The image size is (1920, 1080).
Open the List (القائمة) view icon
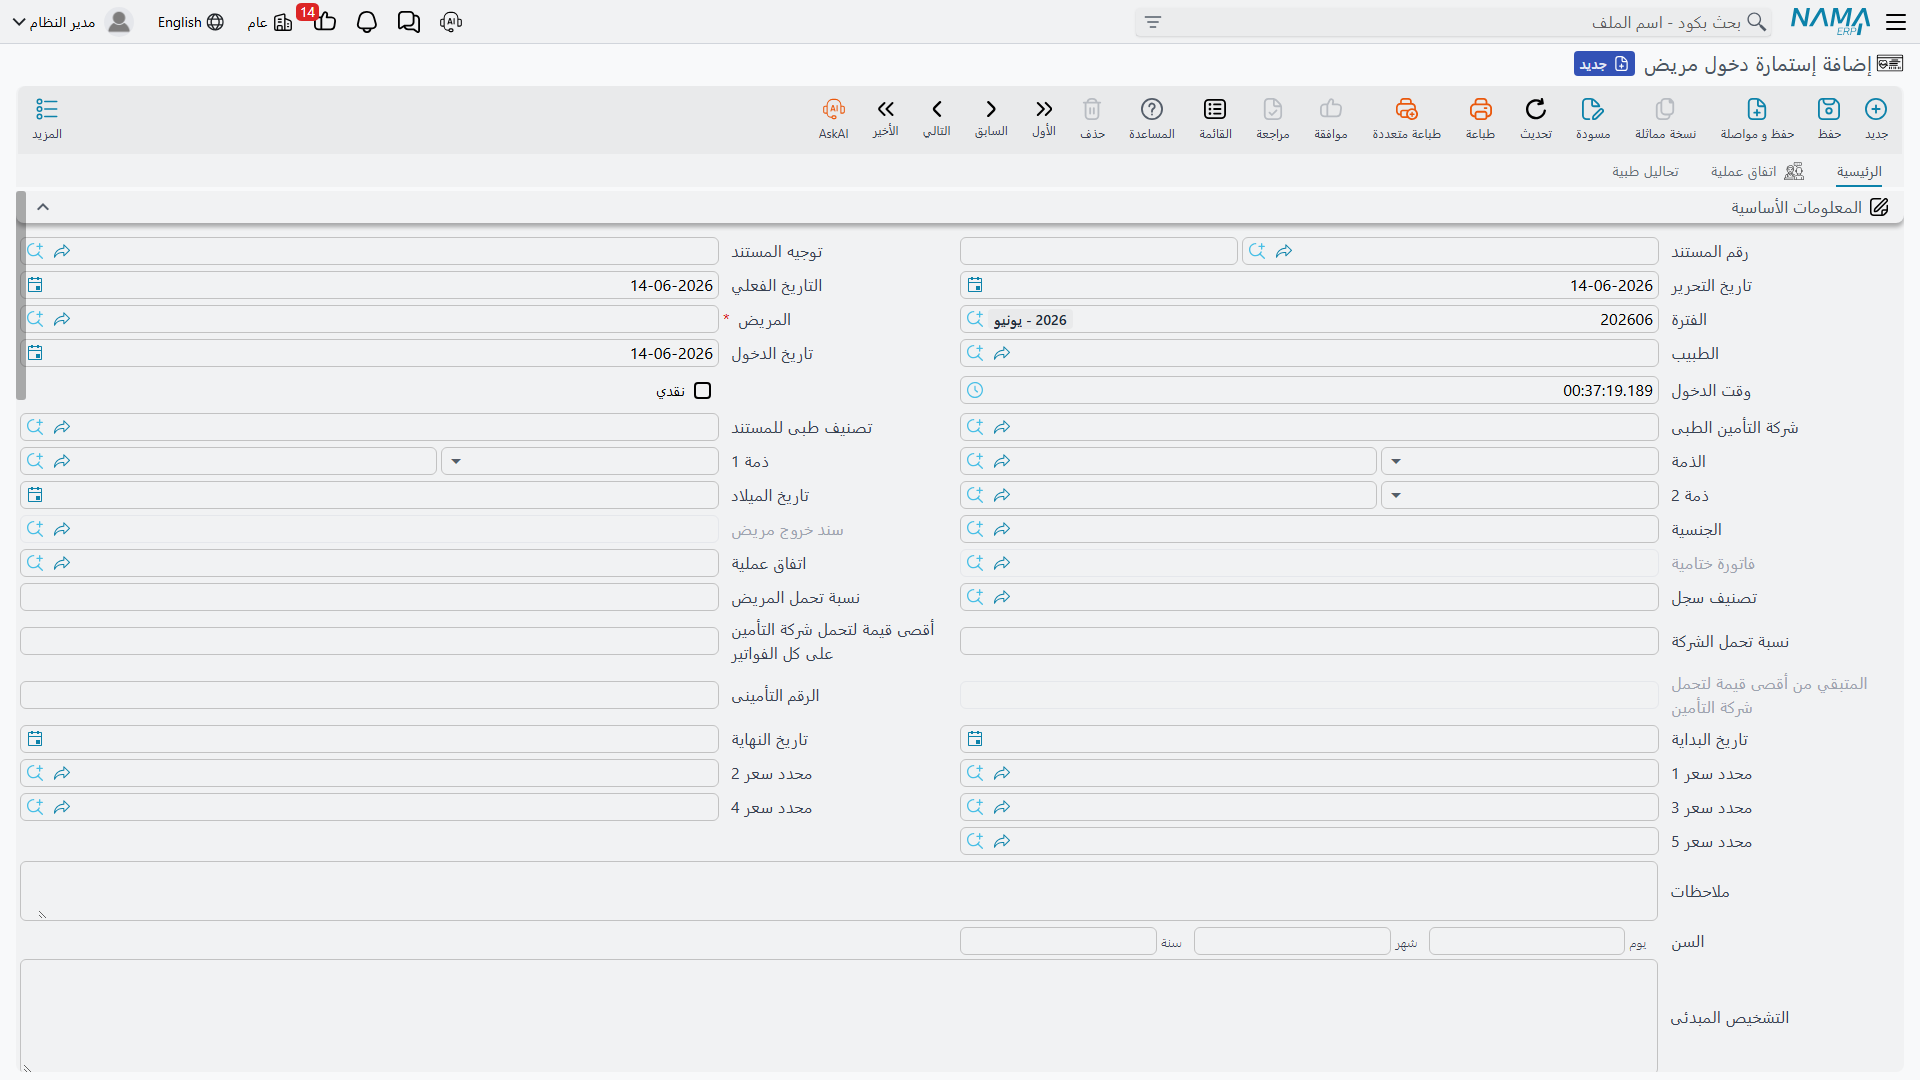coord(1215,118)
